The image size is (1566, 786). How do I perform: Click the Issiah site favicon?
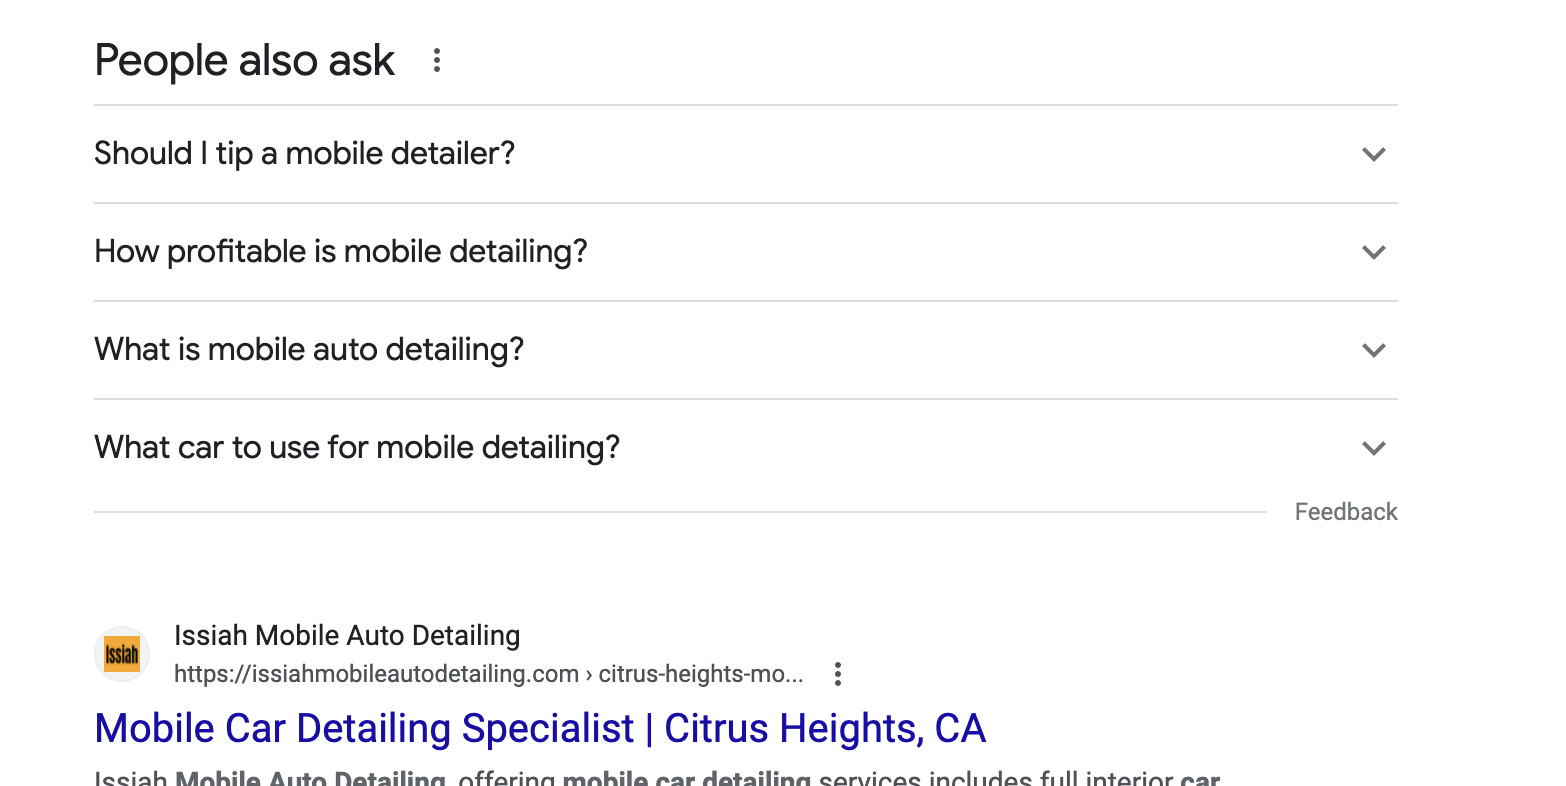(x=122, y=655)
